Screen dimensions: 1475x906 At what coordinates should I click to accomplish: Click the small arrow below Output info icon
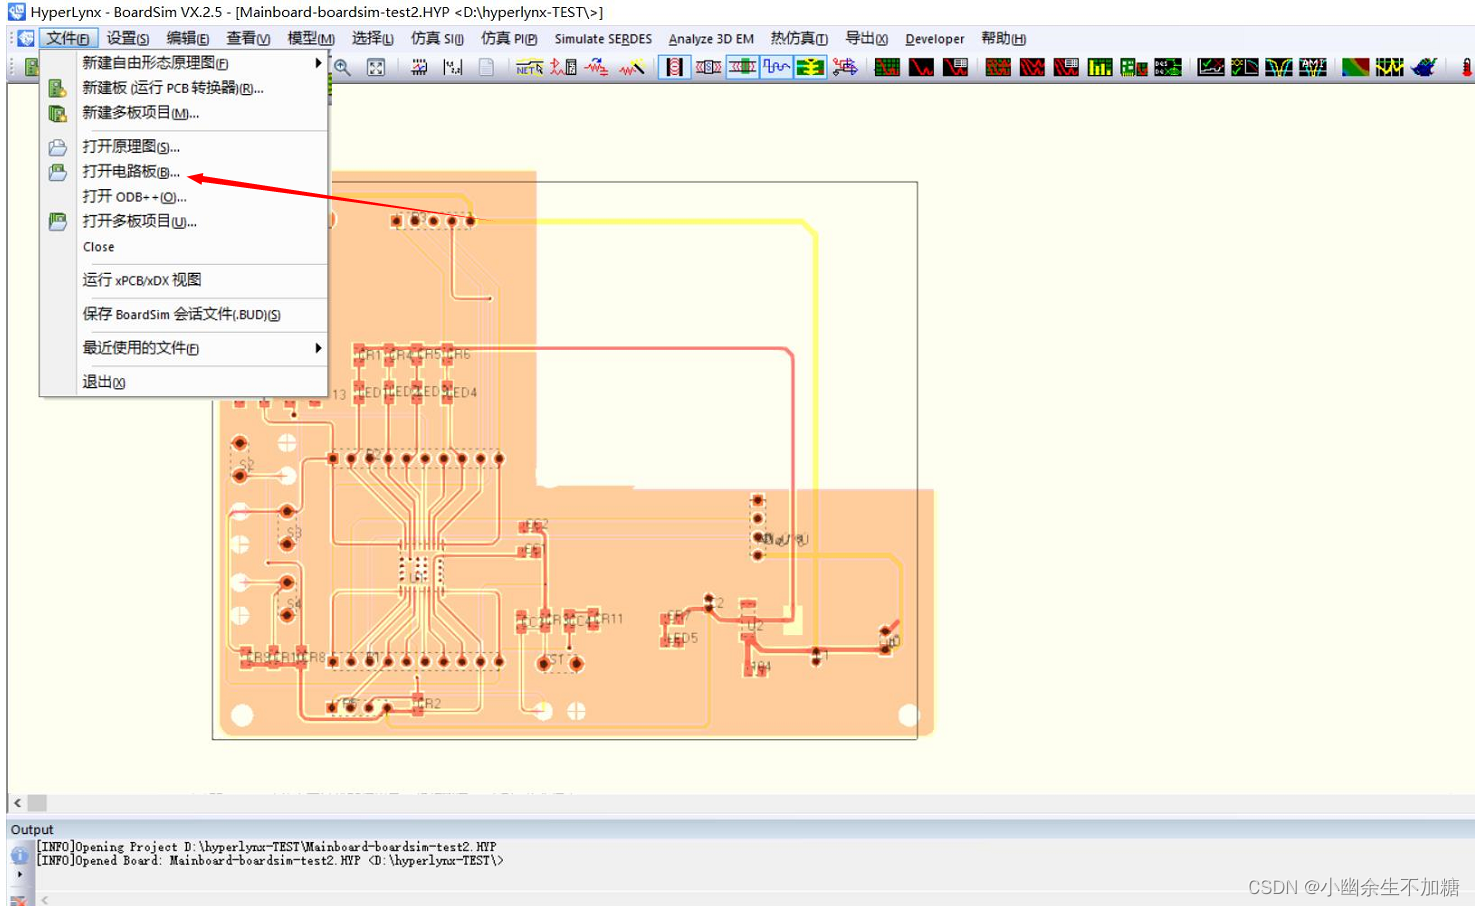tap(19, 875)
